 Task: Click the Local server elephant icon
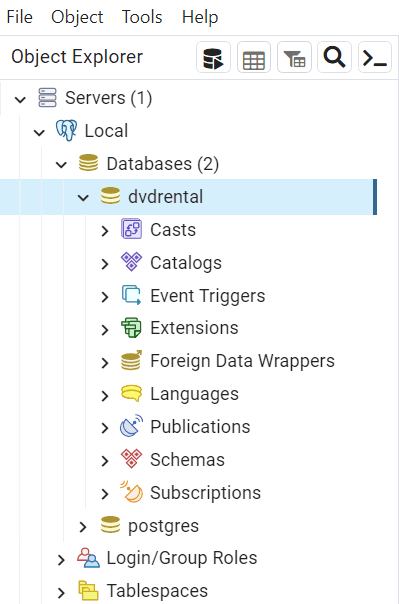click(66, 131)
